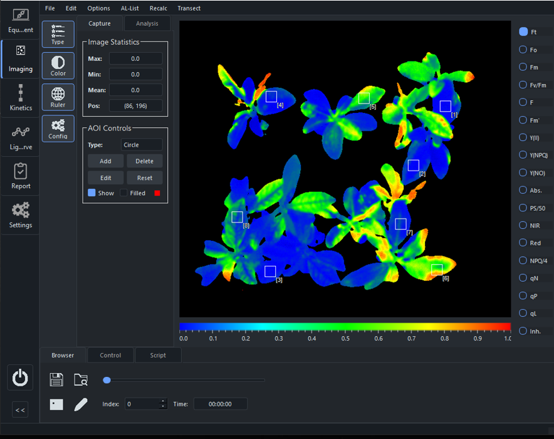Open the Options menu
This screenshot has height=439, width=554.
tap(99, 8)
